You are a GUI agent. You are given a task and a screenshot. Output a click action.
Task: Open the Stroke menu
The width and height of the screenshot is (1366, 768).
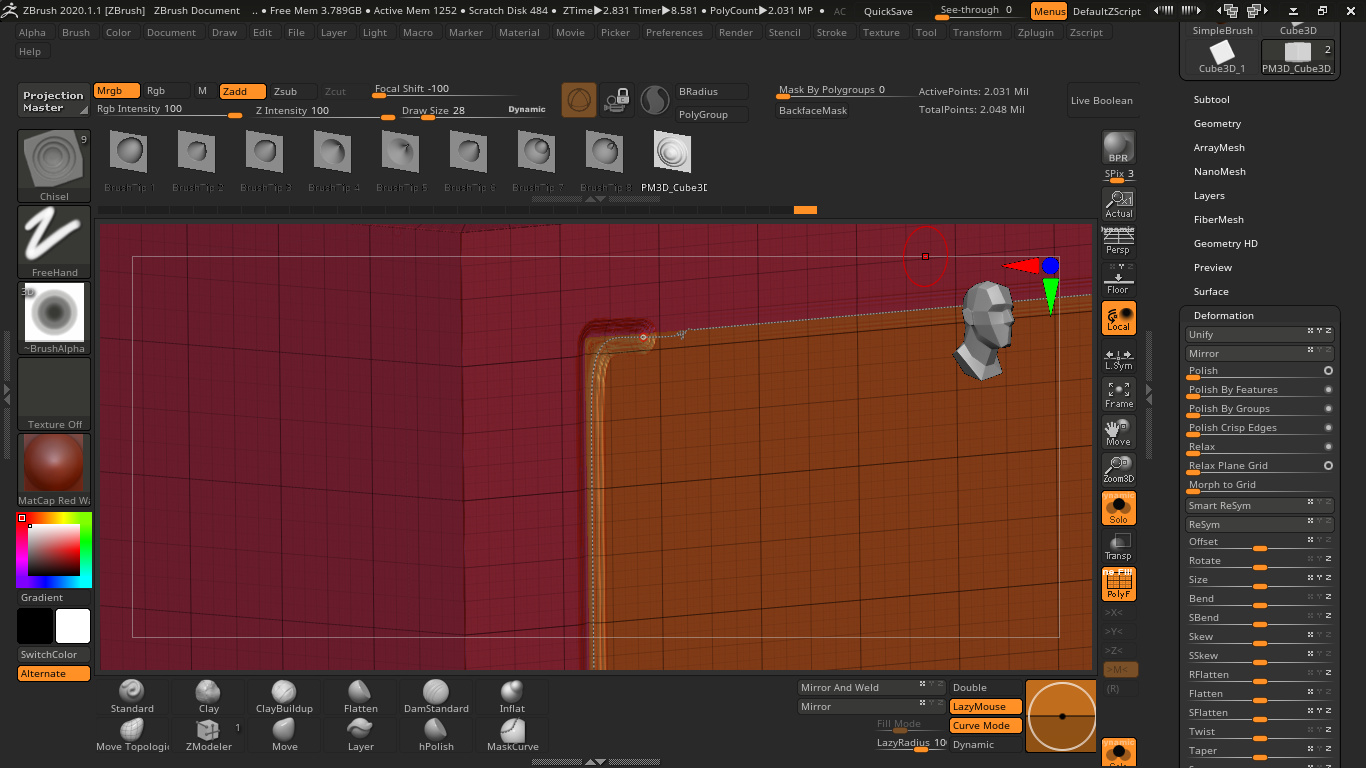pyautogui.click(x=831, y=33)
